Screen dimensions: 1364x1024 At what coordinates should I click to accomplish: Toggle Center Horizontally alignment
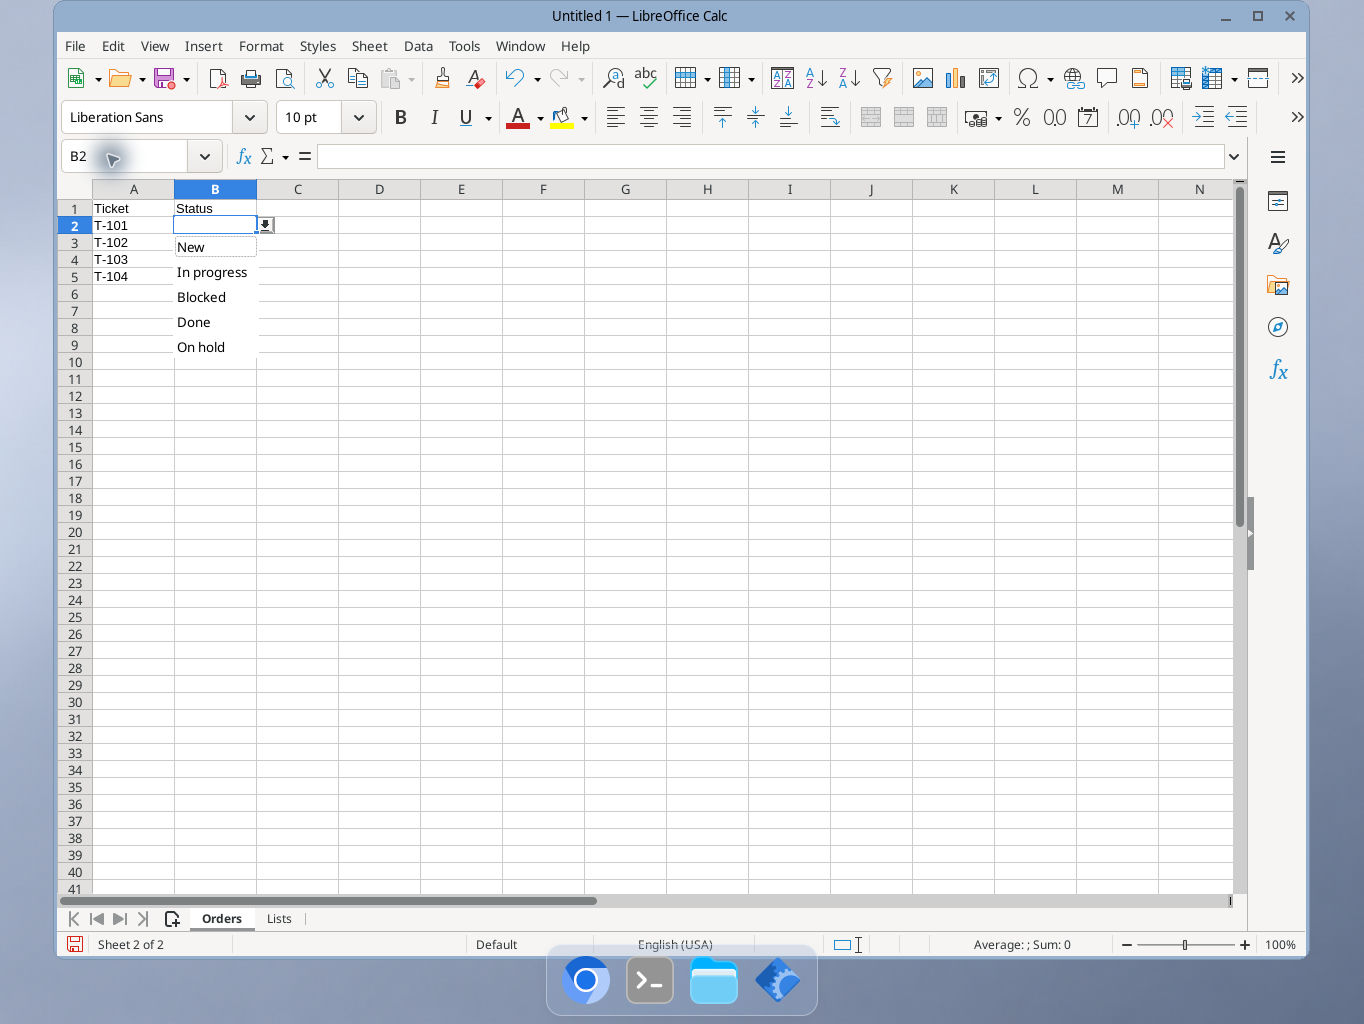tap(649, 118)
